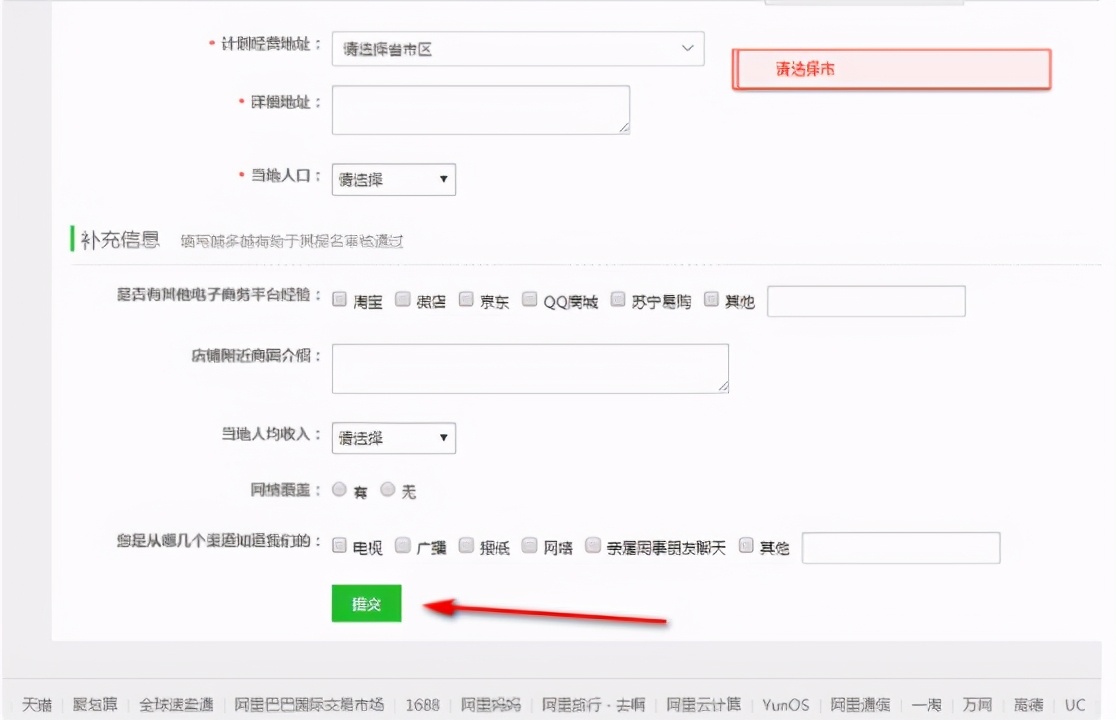Screen dimensions: 1116x720
Task: Check the 电视 channel checkbox
Action: pos(340,545)
